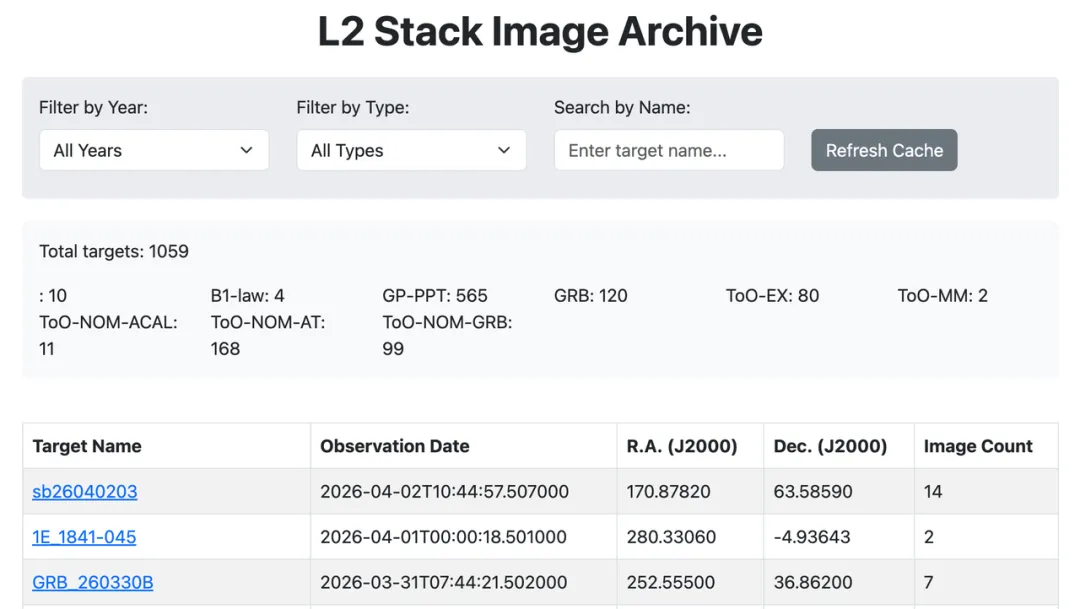Focus the target name search field
The height and width of the screenshot is (609, 1080).
click(x=668, y=150)
